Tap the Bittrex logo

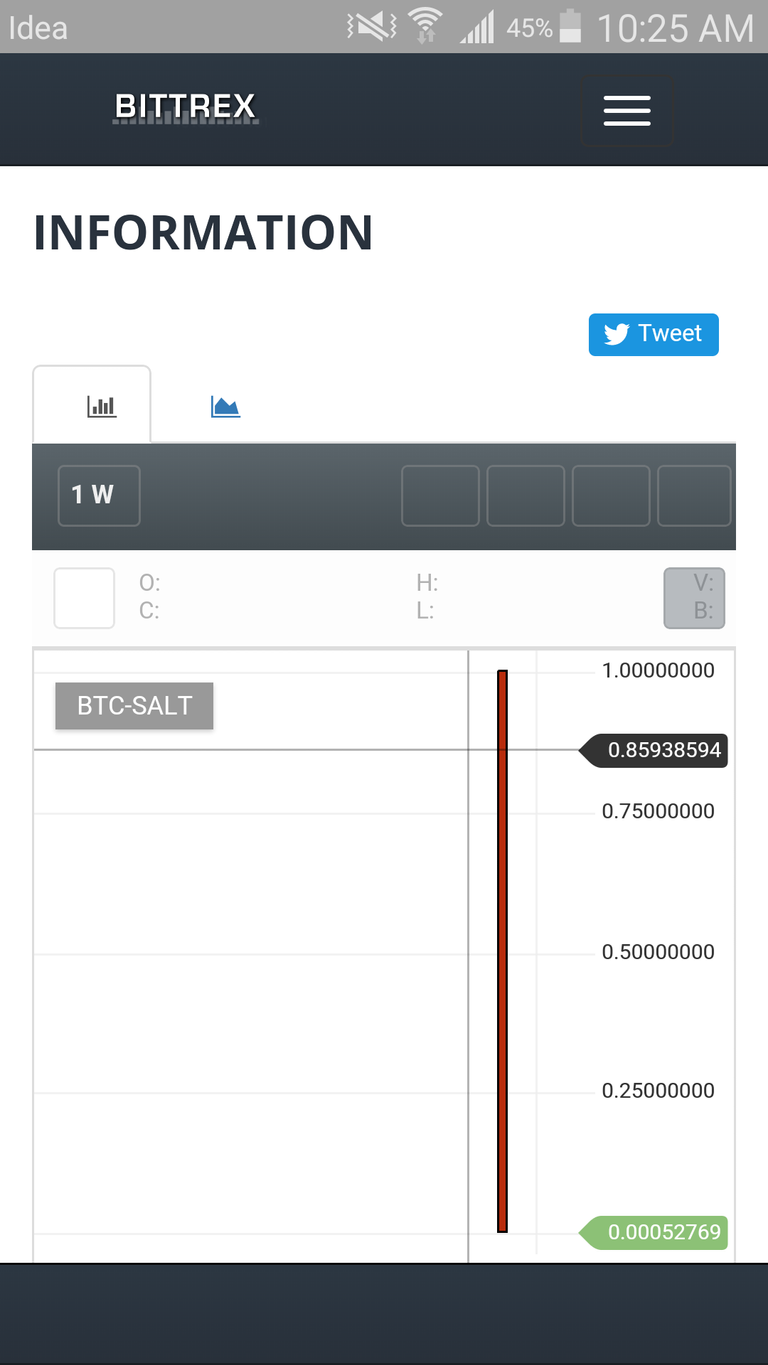[x=186, y=108]
